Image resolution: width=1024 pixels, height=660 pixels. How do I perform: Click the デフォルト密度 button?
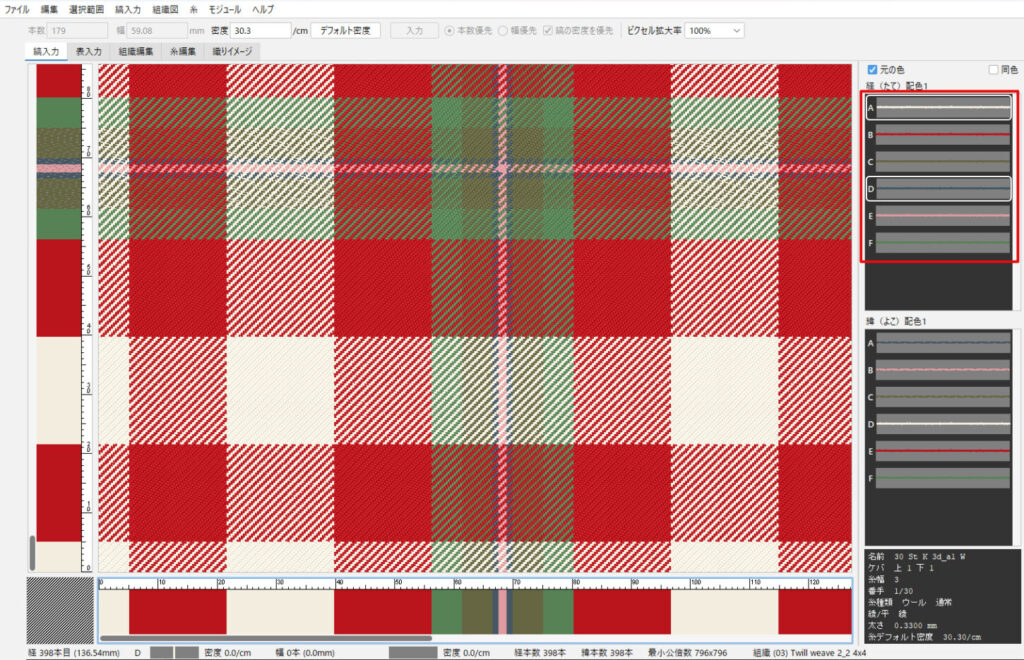click(x=346, y=30)
